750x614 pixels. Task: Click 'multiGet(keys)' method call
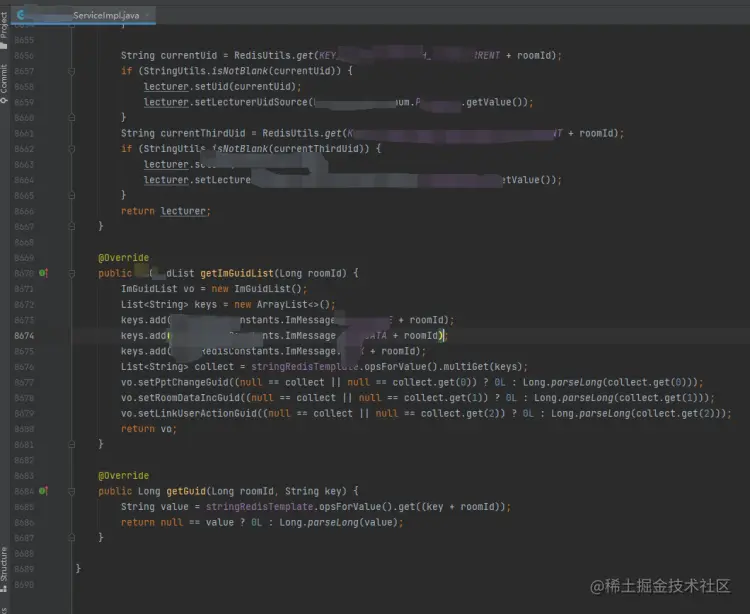483,367
